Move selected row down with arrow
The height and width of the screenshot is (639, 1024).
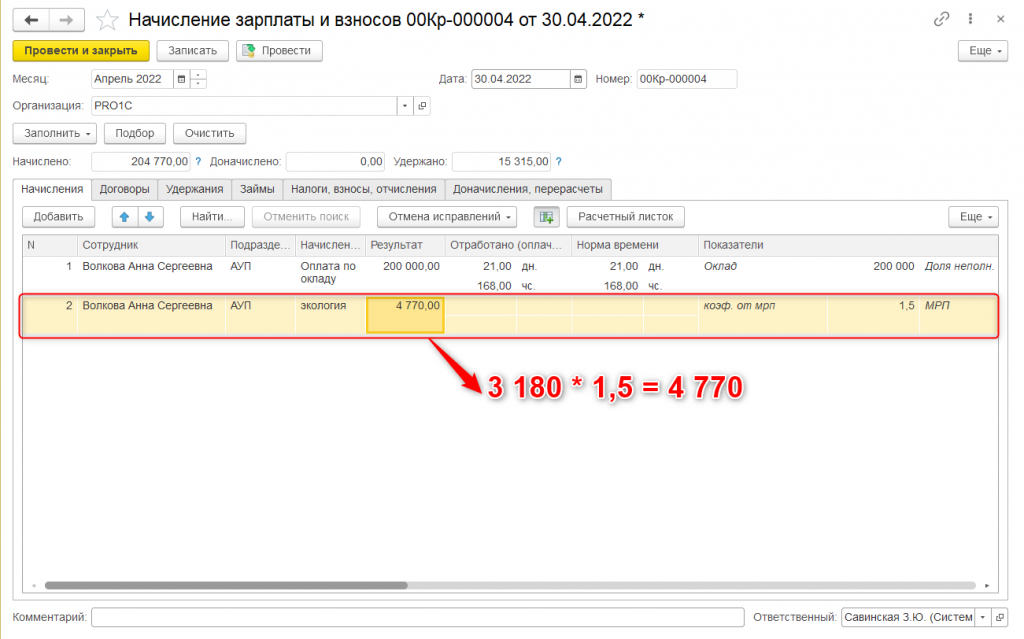pos(149,216)
